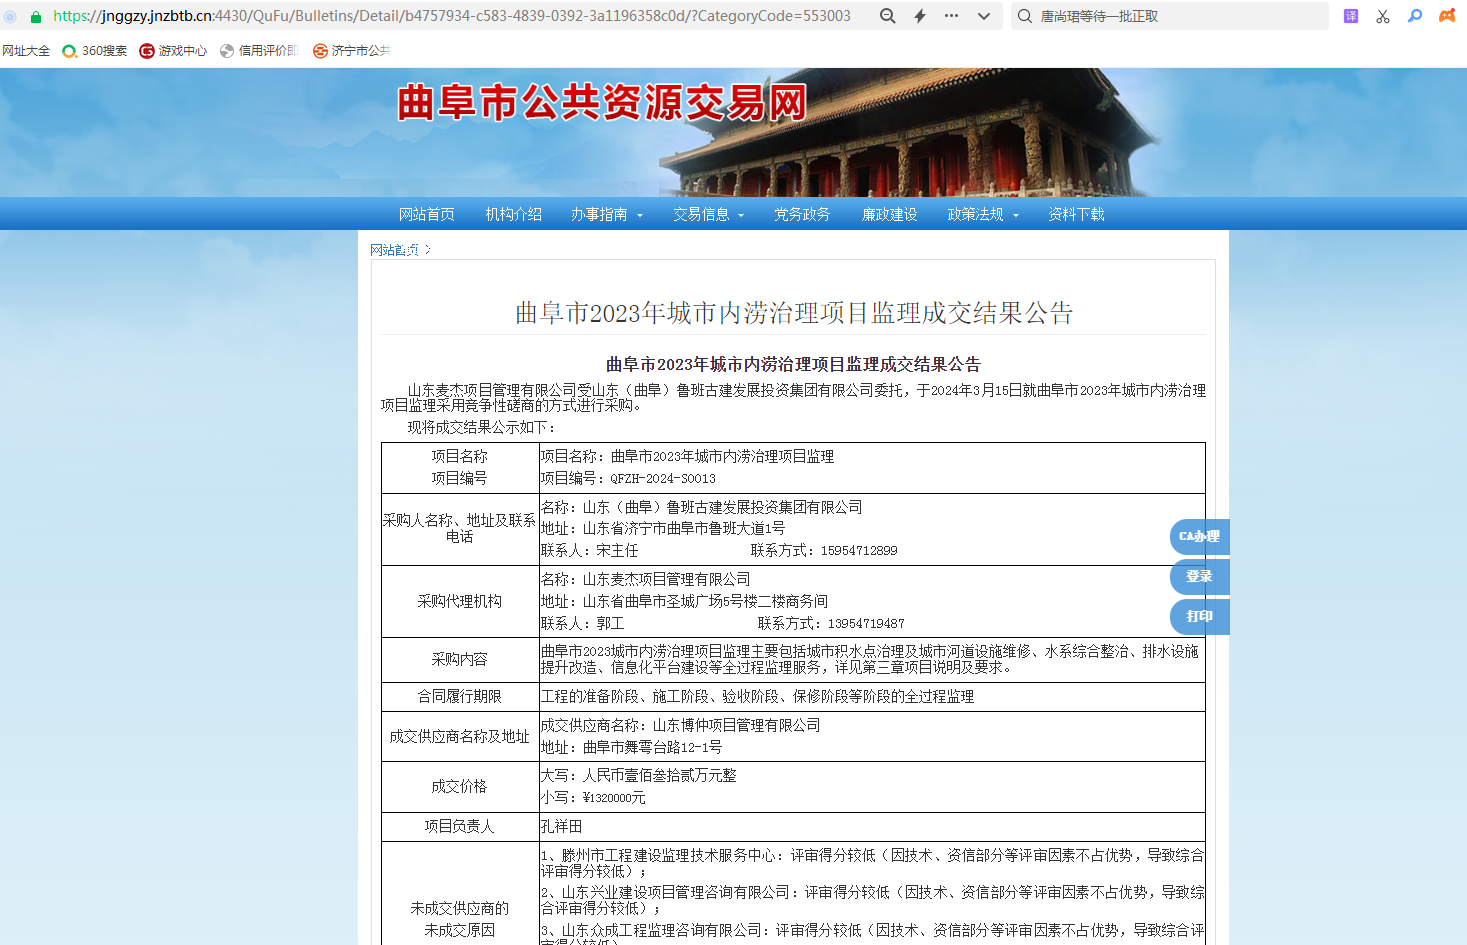Click the 登录 floating button
Screen dimensions: 1467x945
coord(1199,577)
